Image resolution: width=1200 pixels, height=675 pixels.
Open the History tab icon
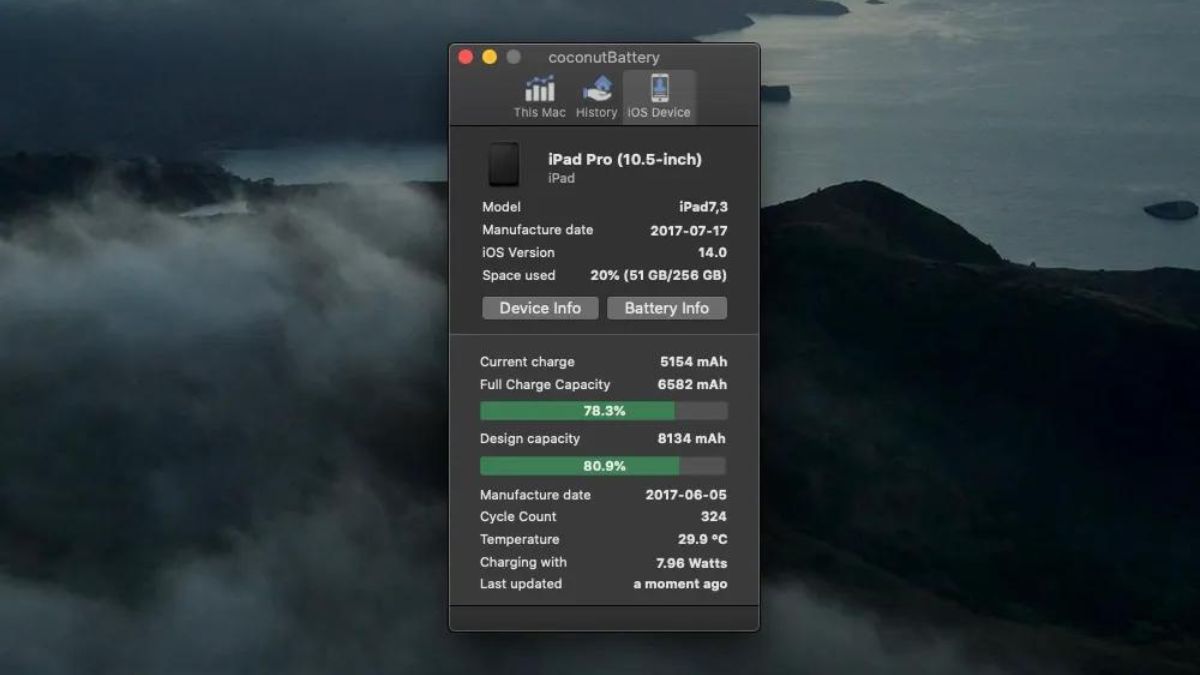[597, 89]
